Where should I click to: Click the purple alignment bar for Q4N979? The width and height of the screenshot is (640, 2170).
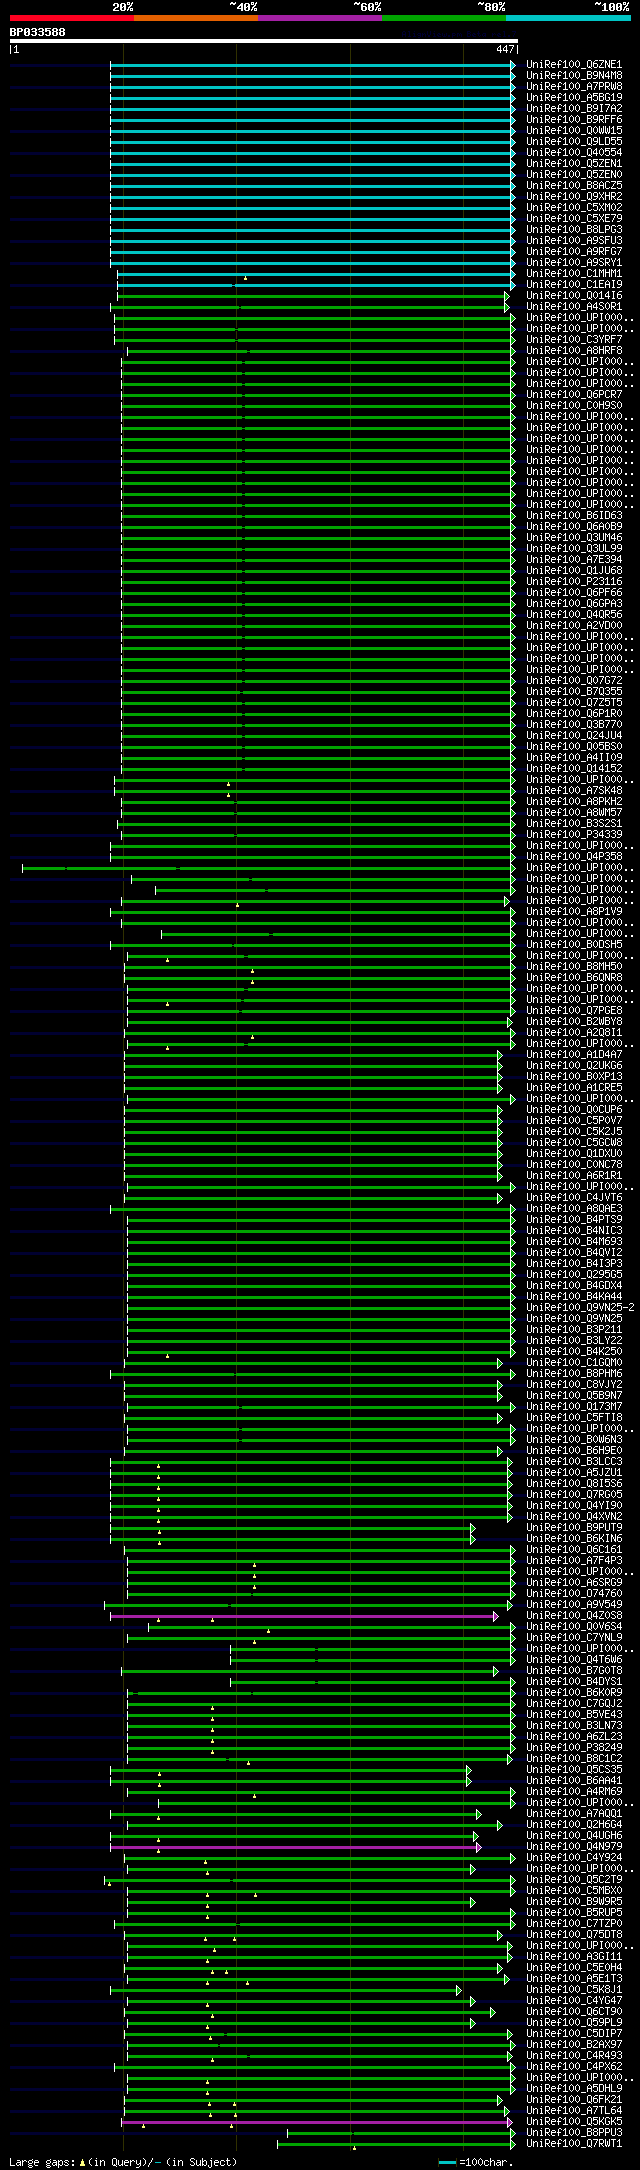pyautogui.click(x=295, y=1847)
